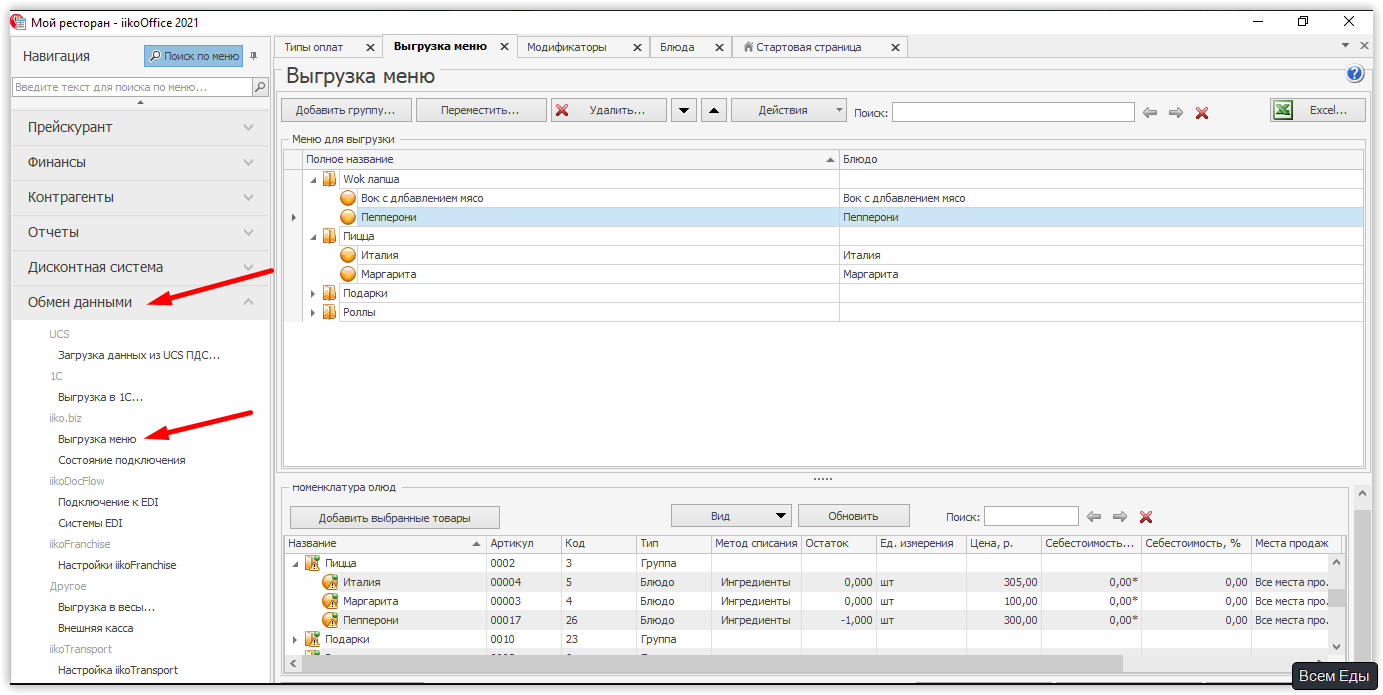Open Внешняя касса link
Viewport: 1383px width, 695px height.
[95, 628]
